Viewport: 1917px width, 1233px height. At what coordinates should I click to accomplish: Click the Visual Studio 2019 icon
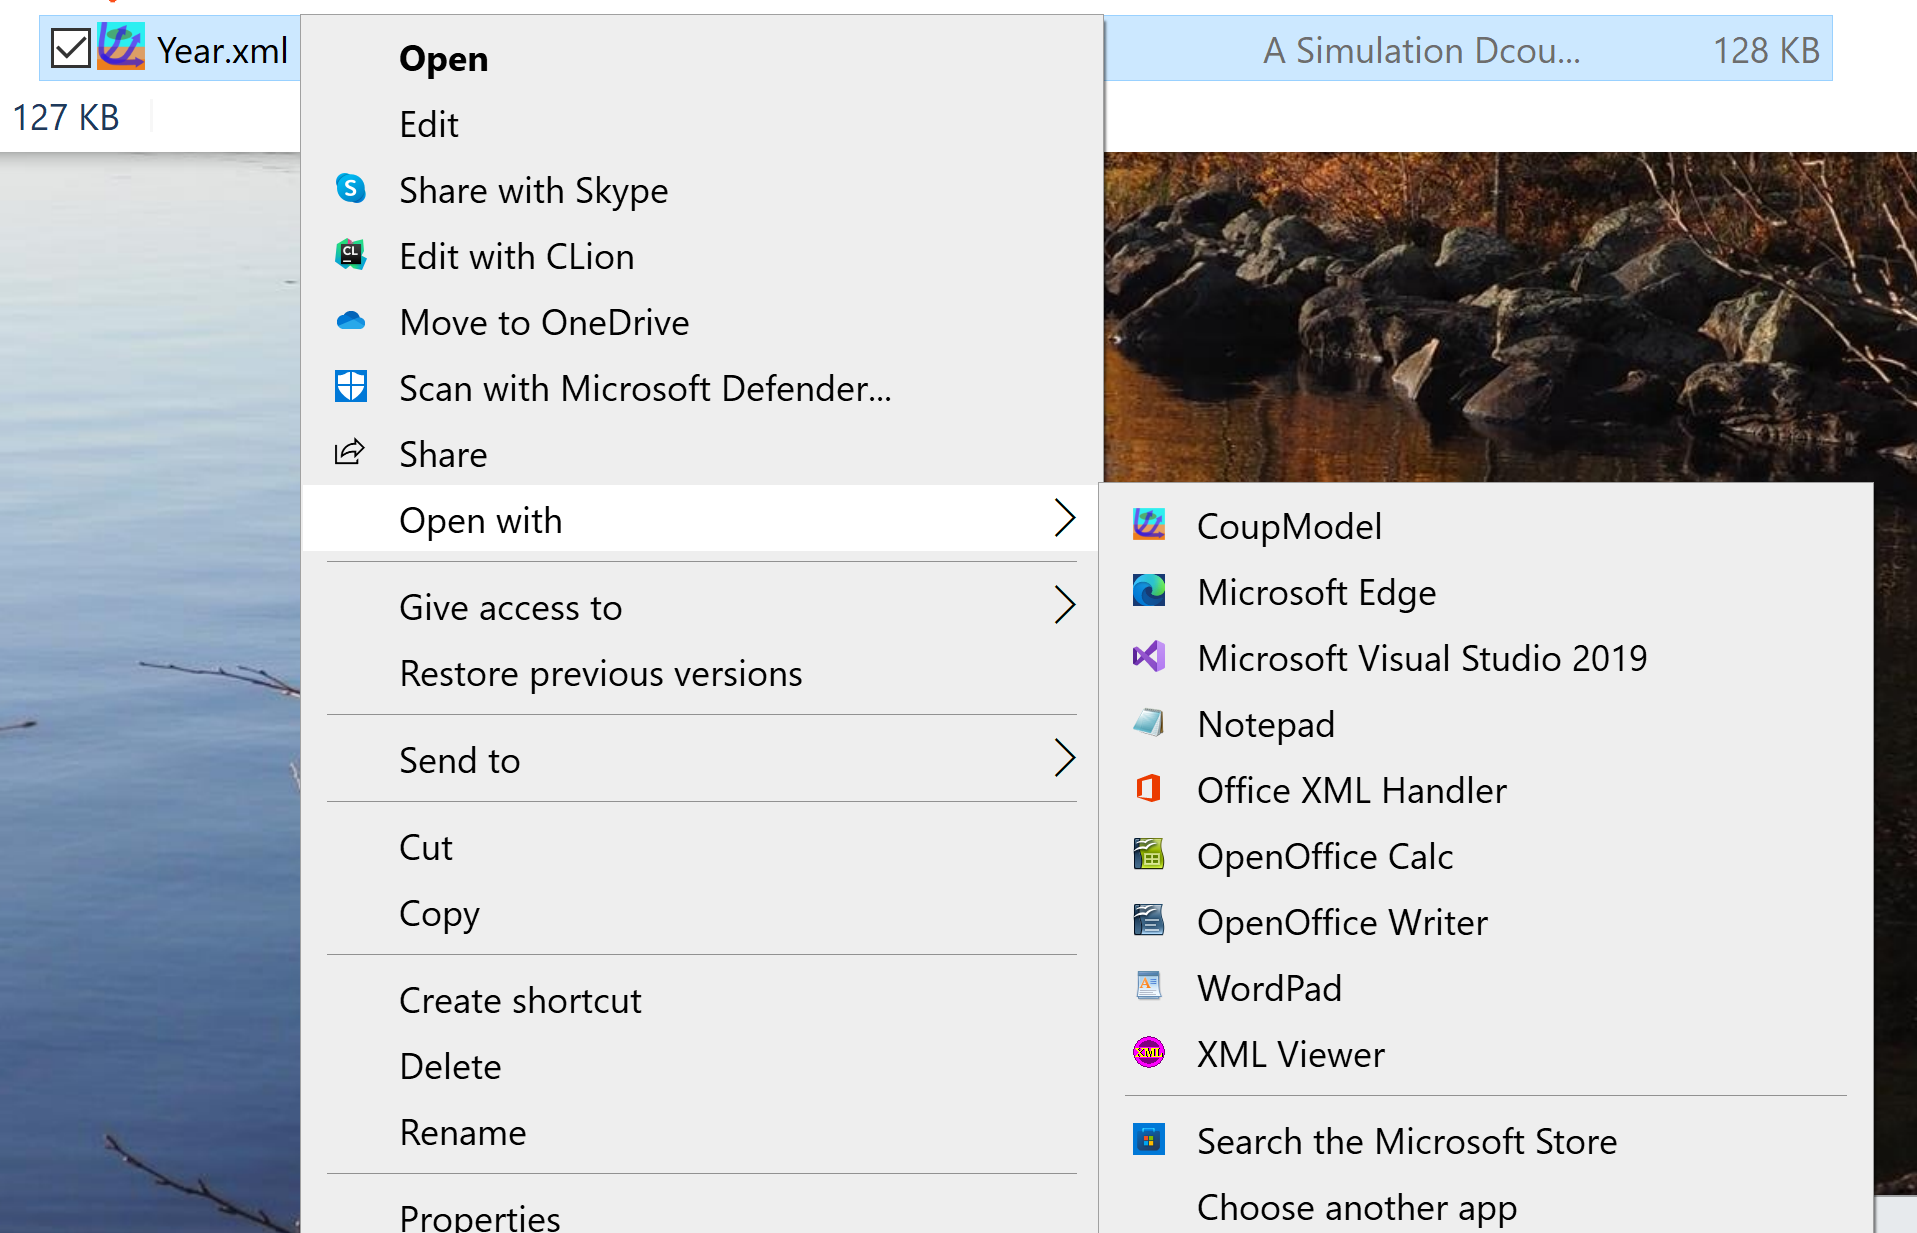pos(1148,656)
